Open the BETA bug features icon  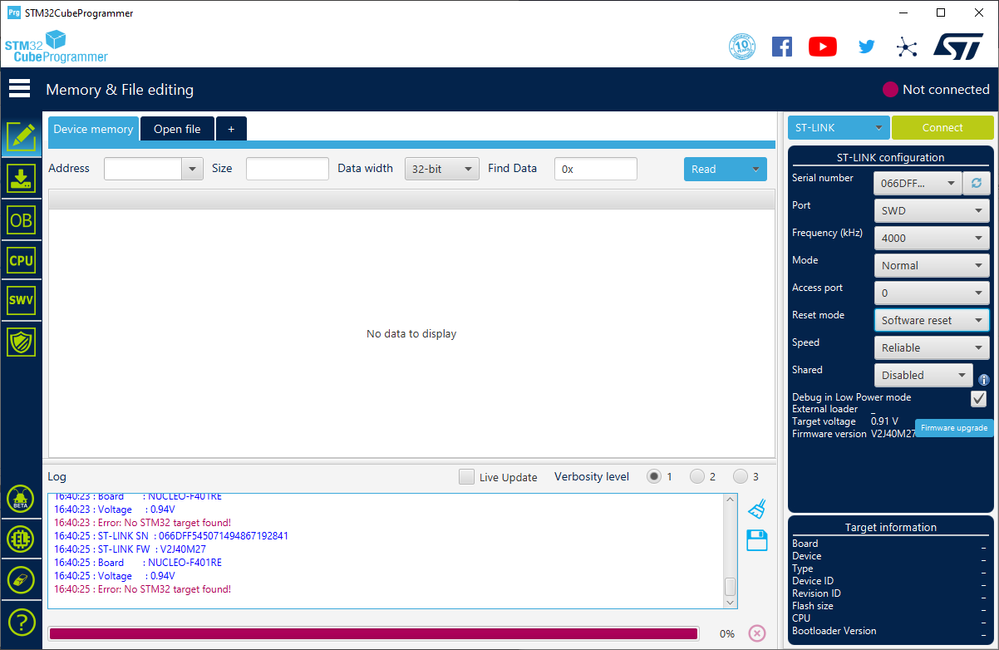tap(20, 499)
